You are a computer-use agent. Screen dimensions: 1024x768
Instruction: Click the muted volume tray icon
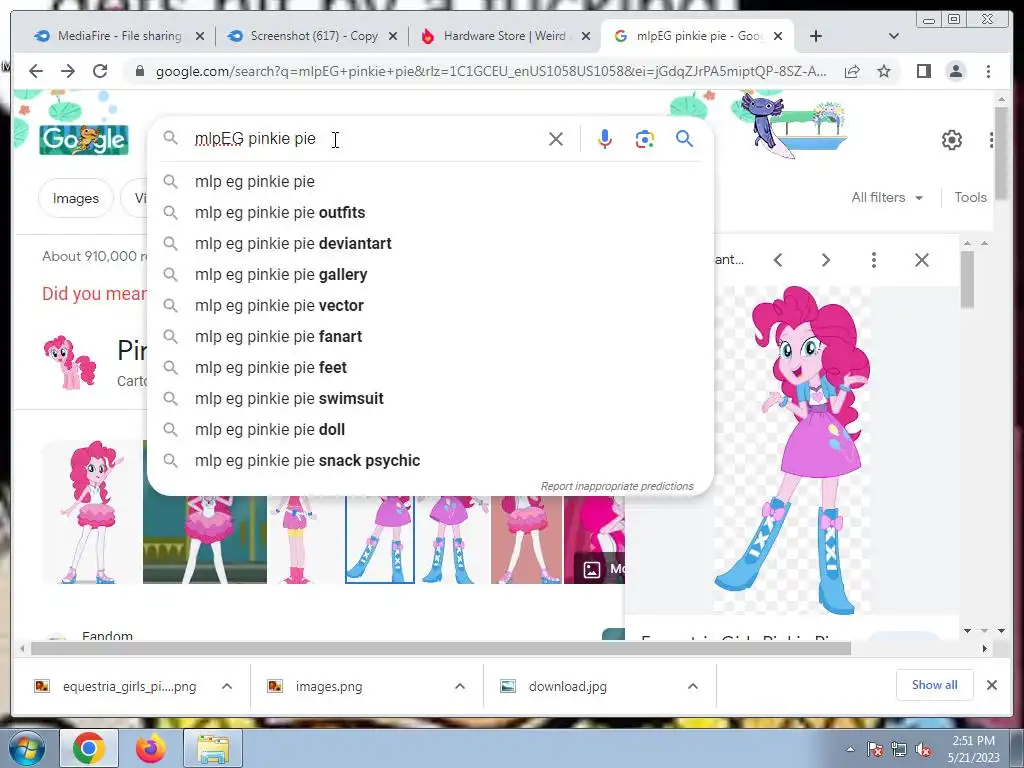tap(923, 750)
